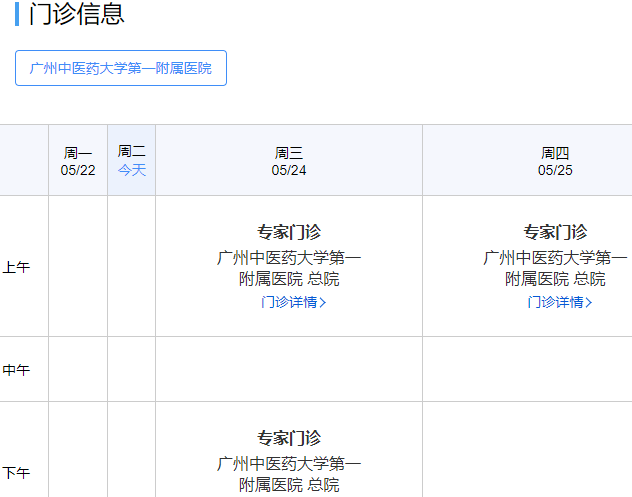Select the 周四 05/25 column header
This screenshot has height=497, width=632.
[x=555, y=161]
